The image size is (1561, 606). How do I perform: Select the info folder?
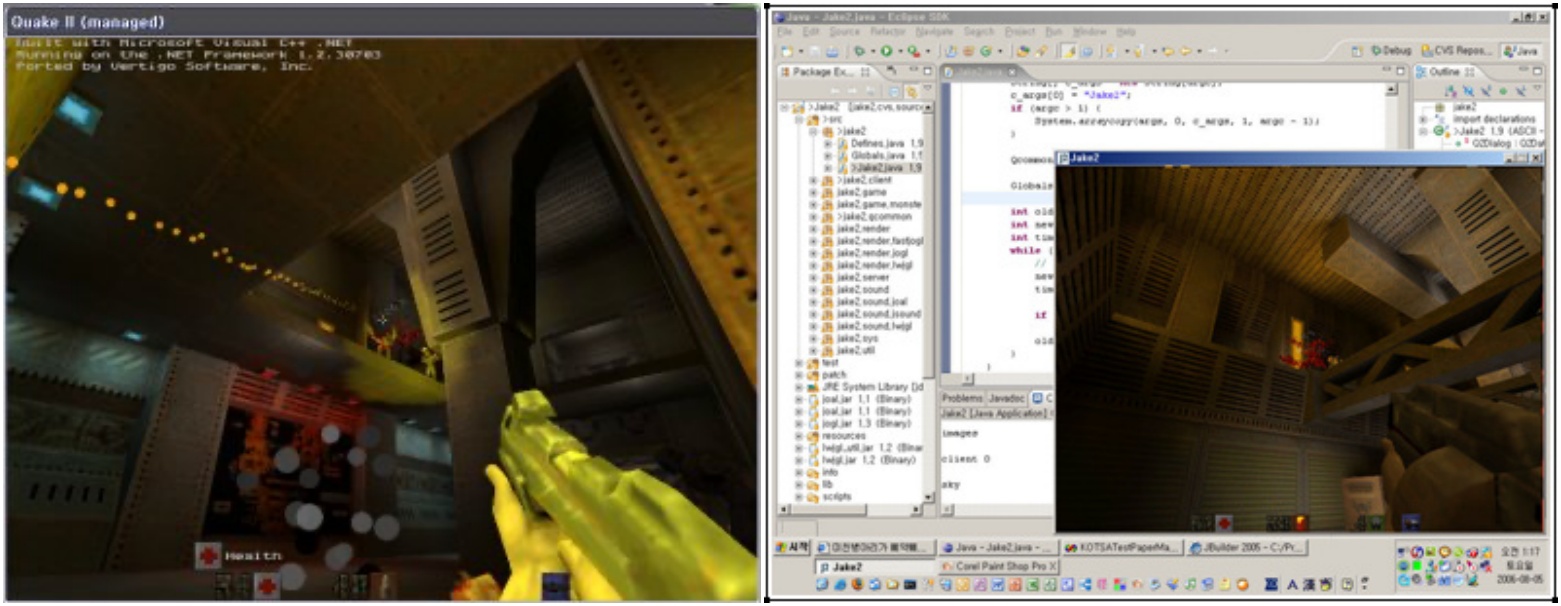tap(820, 471)
